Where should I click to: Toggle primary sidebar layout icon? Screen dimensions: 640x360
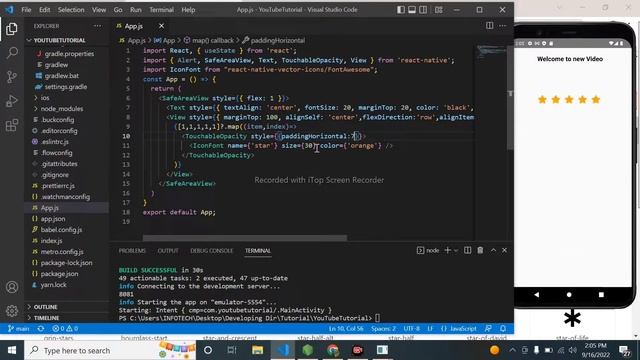(x=401, y=9)
